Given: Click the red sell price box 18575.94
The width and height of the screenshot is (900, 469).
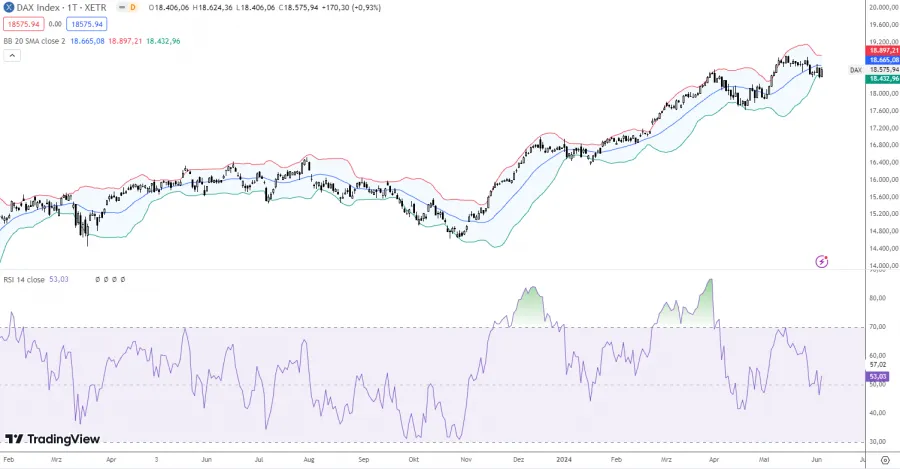Looking at the screenshot, I should 22,23.
